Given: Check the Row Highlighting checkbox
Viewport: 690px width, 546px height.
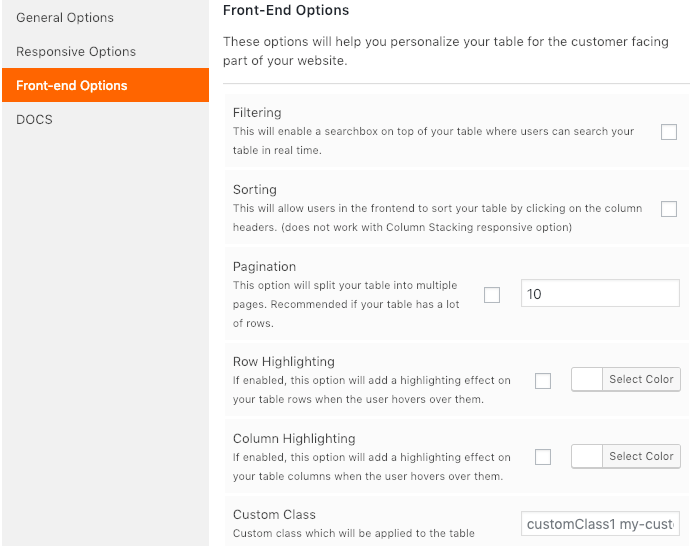Looking at the screenshot, I should [543, 381].
